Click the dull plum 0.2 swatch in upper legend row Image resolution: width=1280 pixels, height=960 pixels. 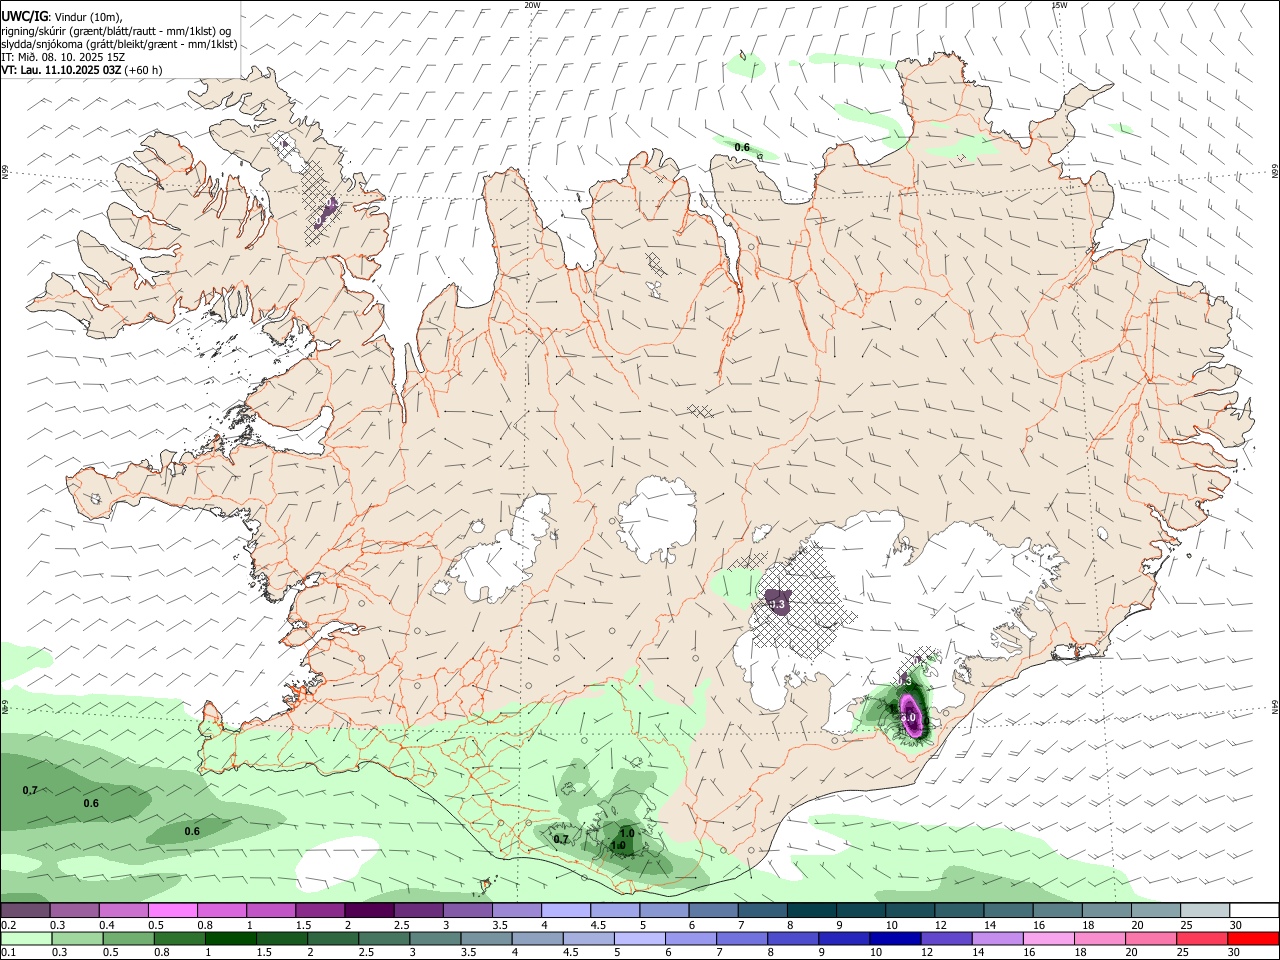(x=25, y=910)
